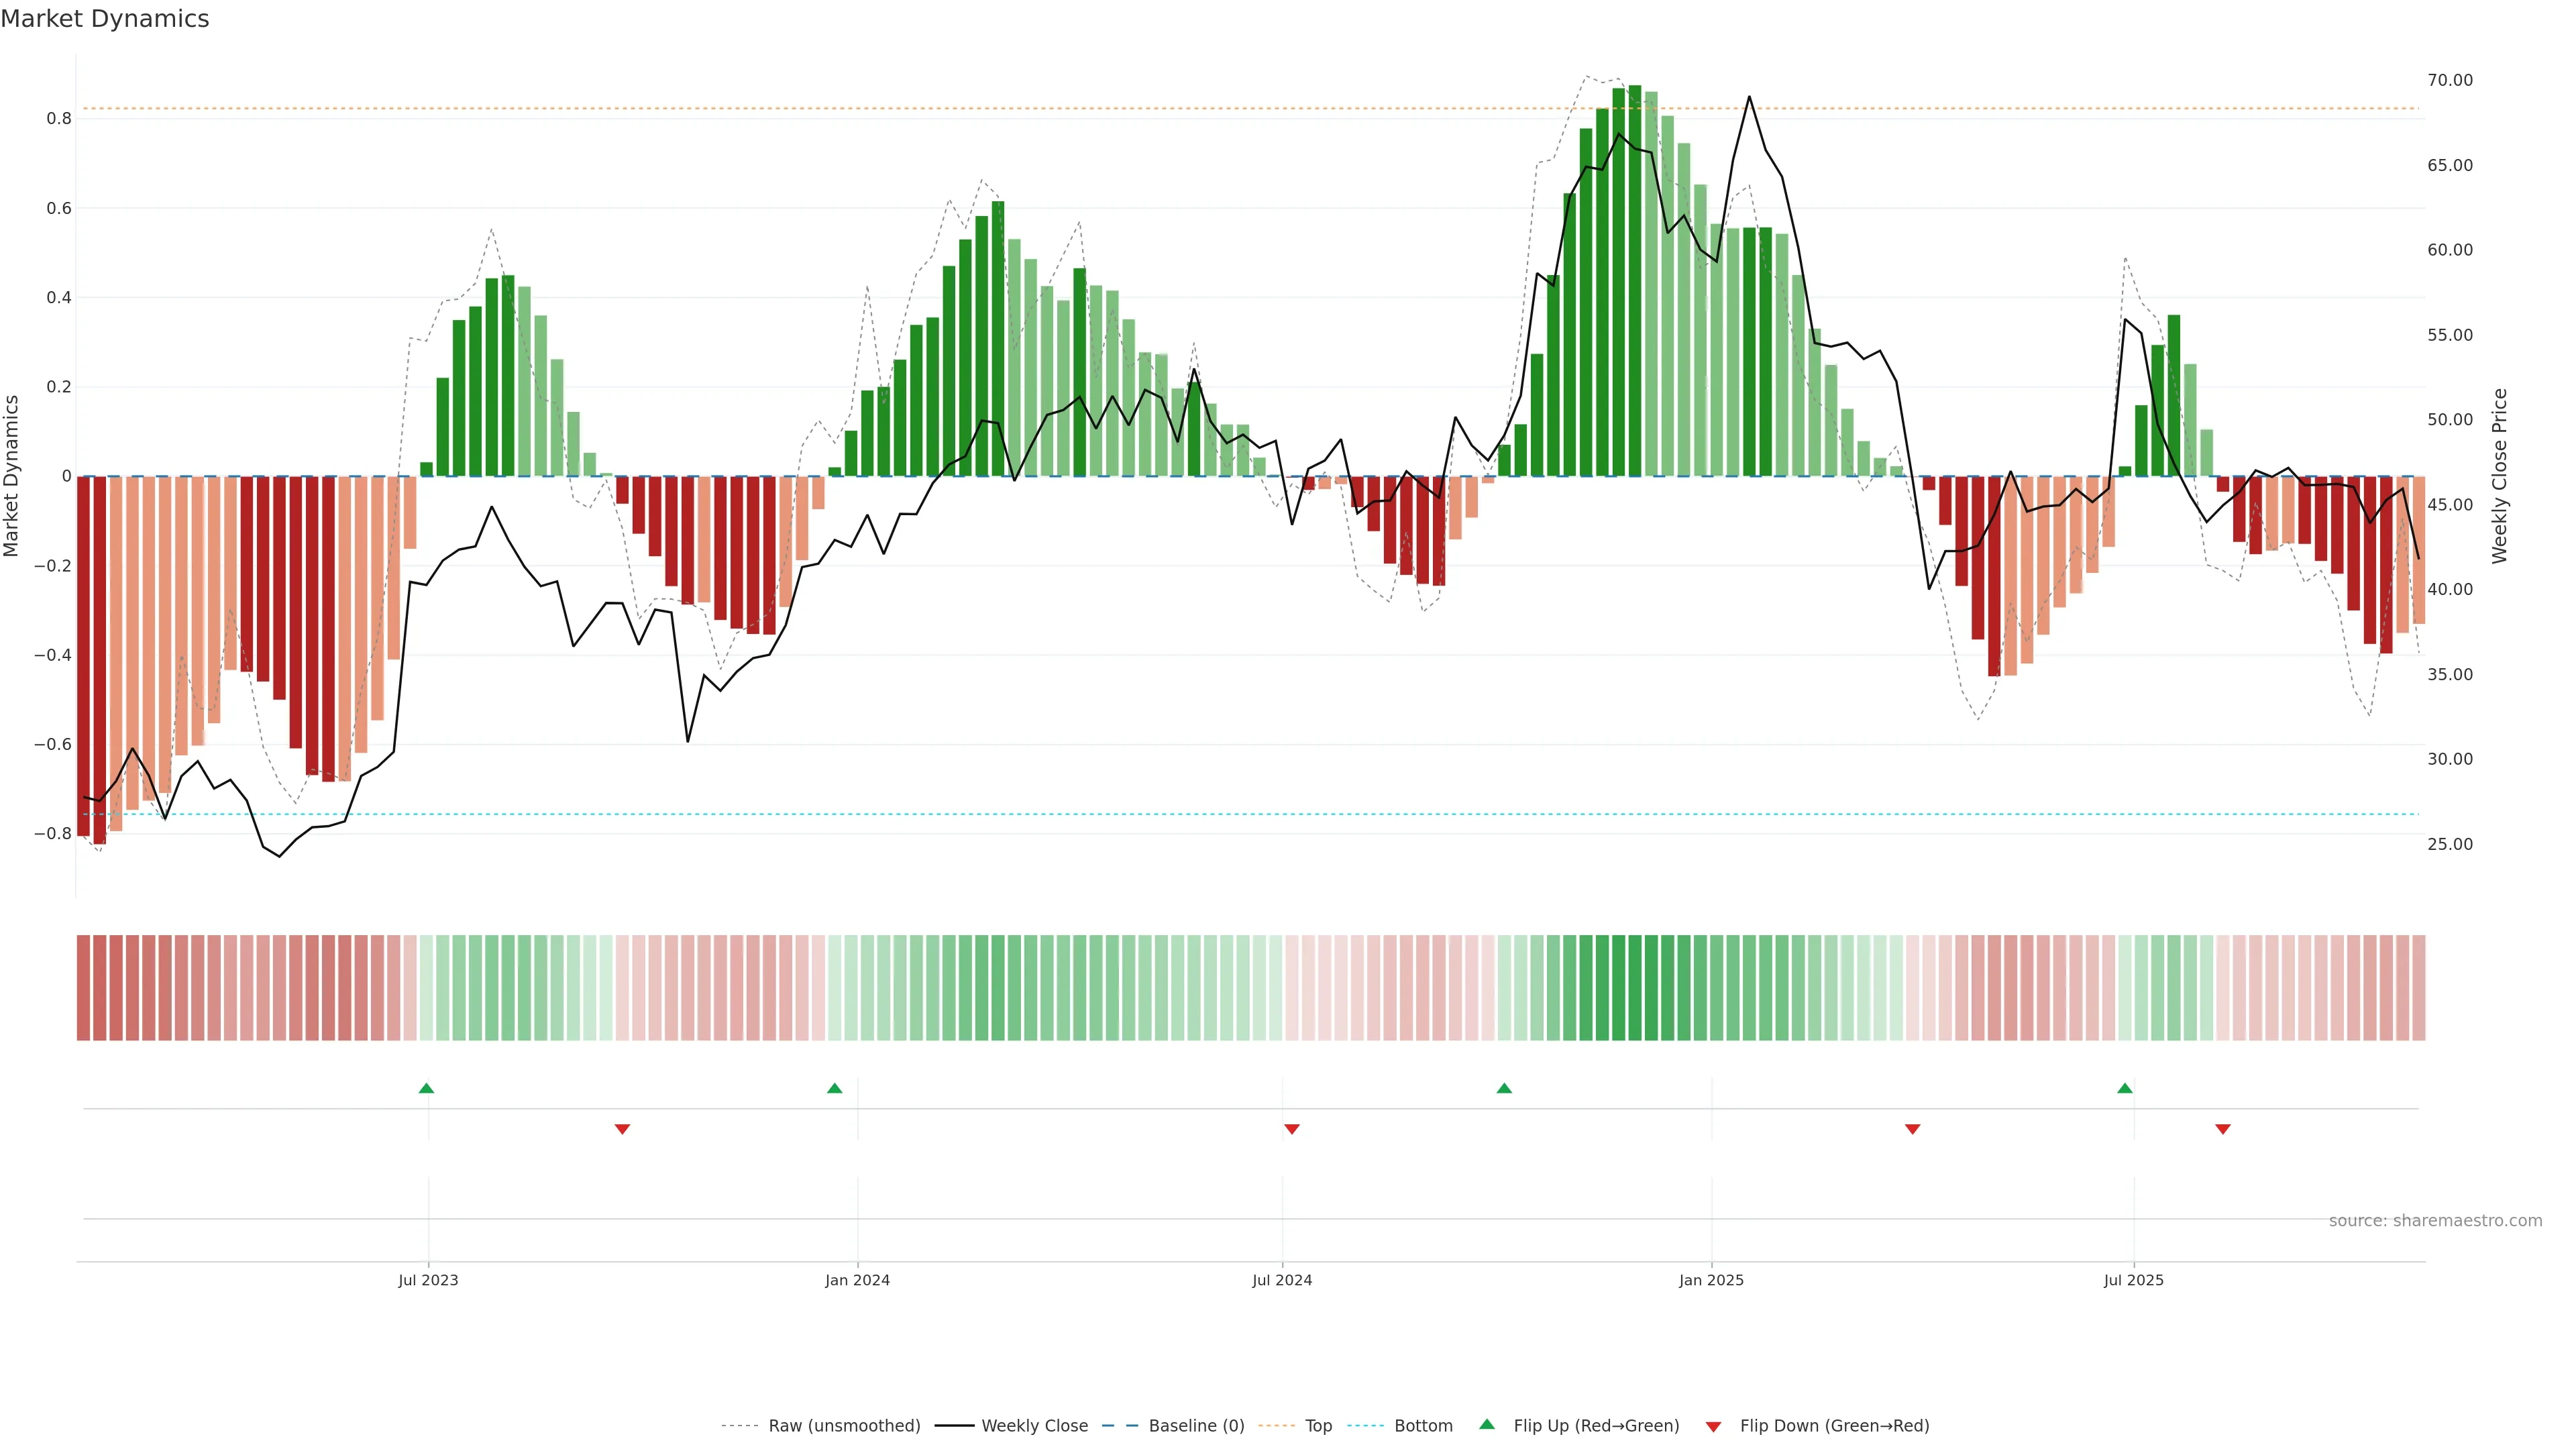Click the Jan 2025 x-axis label
The height and width of the screenshot is (1449, 2576).
[x=1711, y=1281]
